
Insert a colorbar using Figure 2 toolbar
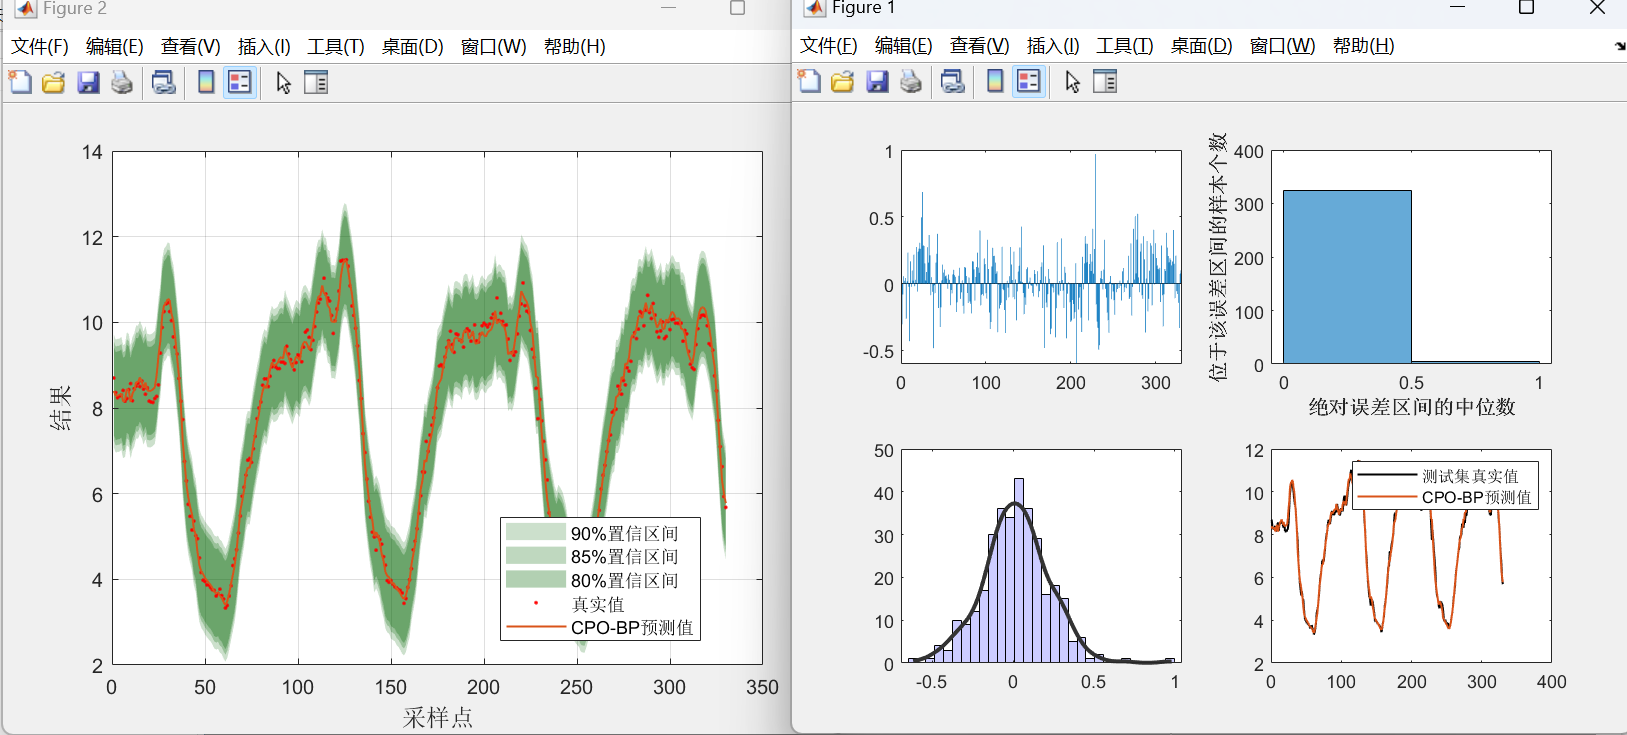(x=206, y=82)
